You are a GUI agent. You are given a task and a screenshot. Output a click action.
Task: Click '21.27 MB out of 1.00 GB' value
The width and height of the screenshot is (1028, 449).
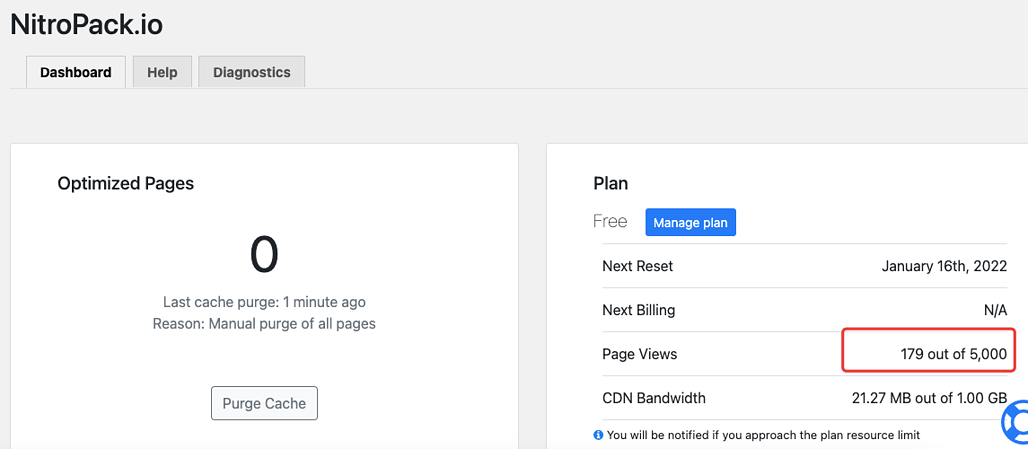tap(930, 398)
